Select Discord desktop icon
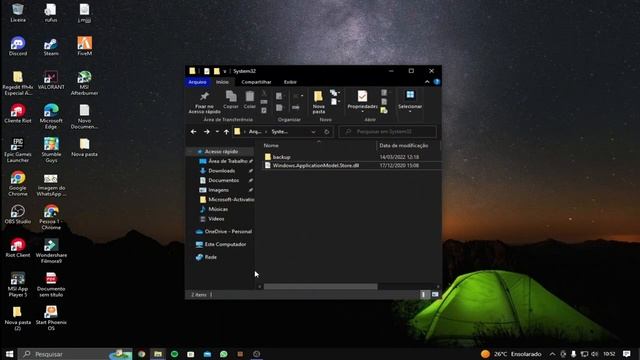Image resolution: width=640 pixels, height=360 pixels. pos(18,46)
